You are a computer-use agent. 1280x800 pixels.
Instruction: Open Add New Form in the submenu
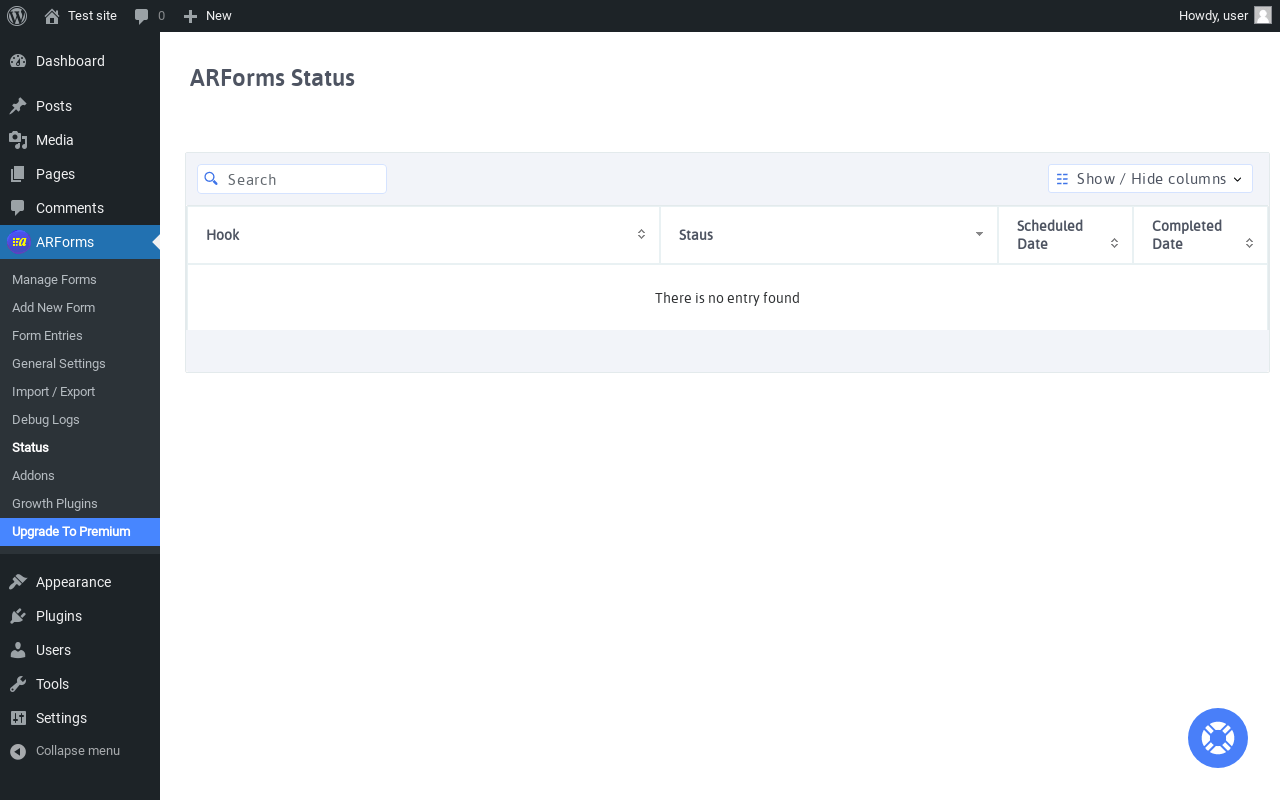[53, 308]
